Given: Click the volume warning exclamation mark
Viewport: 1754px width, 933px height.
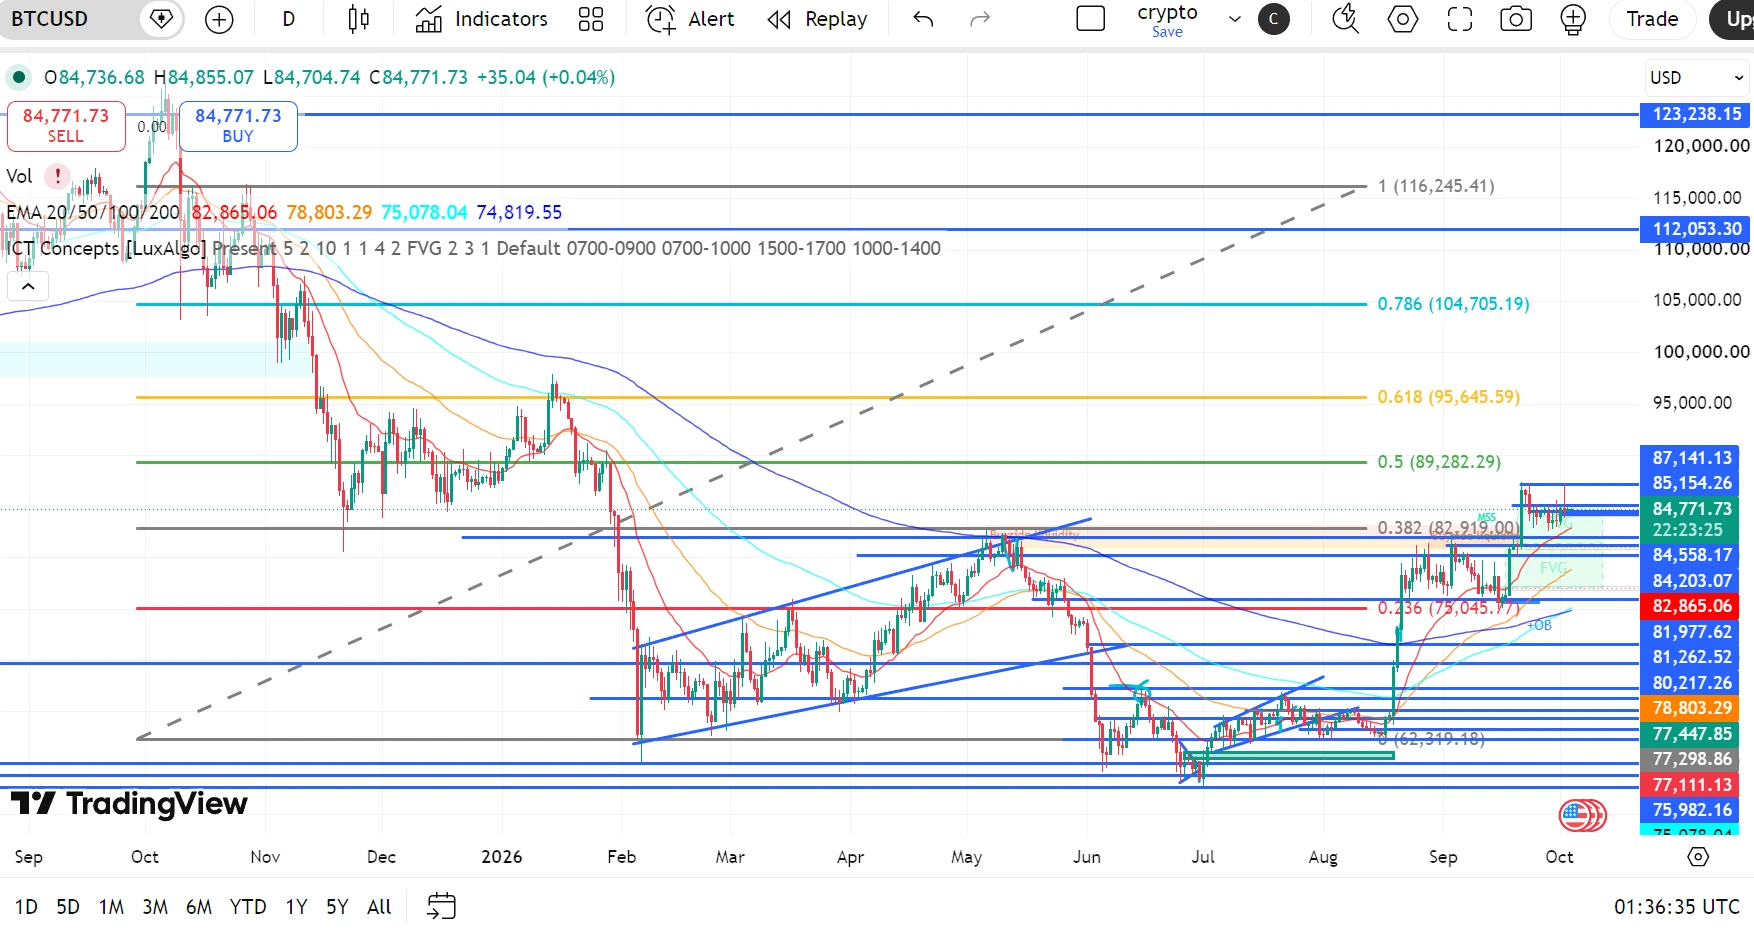Looking at the screenshot, I should coord(58,176).
